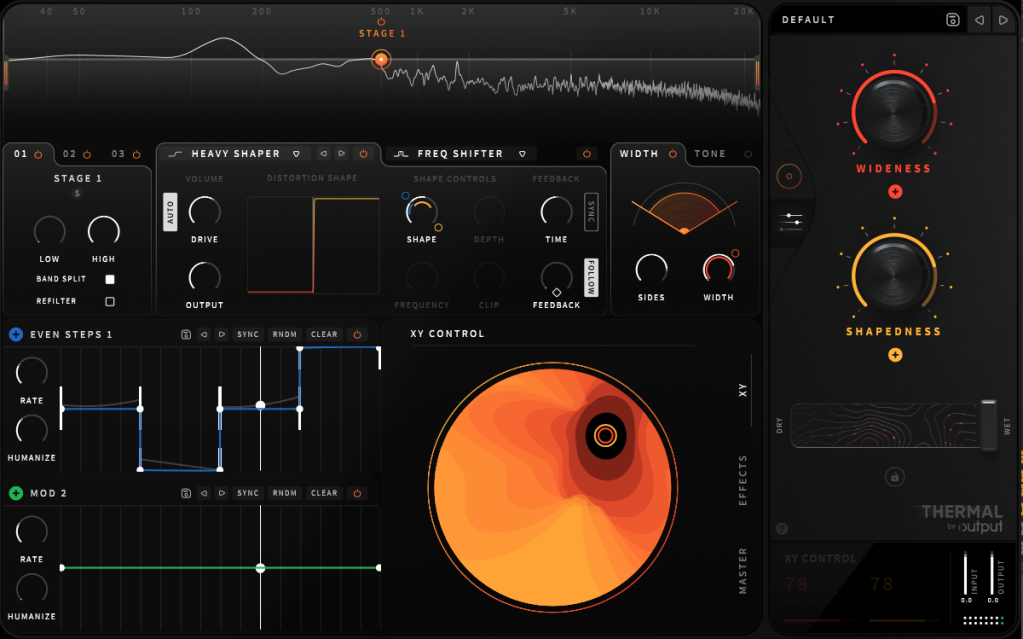The width and height of the screenshot is (1023, 639).
Task: Save the current preset with the disk icon
Action: pos(953,20)
